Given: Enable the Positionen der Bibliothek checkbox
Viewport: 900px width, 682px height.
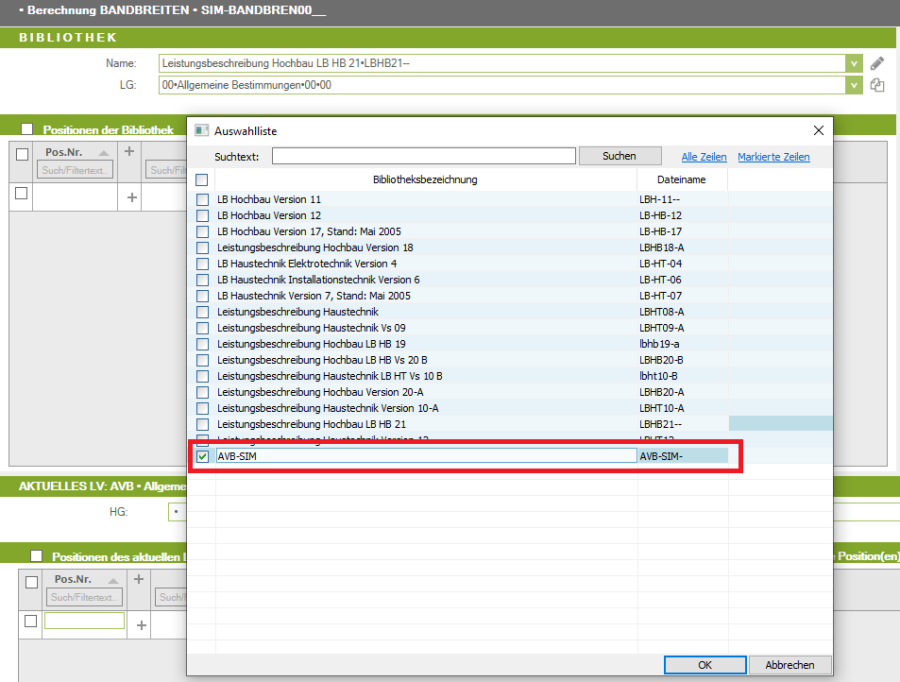Looking at the screenshot, I should [x=27, y=129].
